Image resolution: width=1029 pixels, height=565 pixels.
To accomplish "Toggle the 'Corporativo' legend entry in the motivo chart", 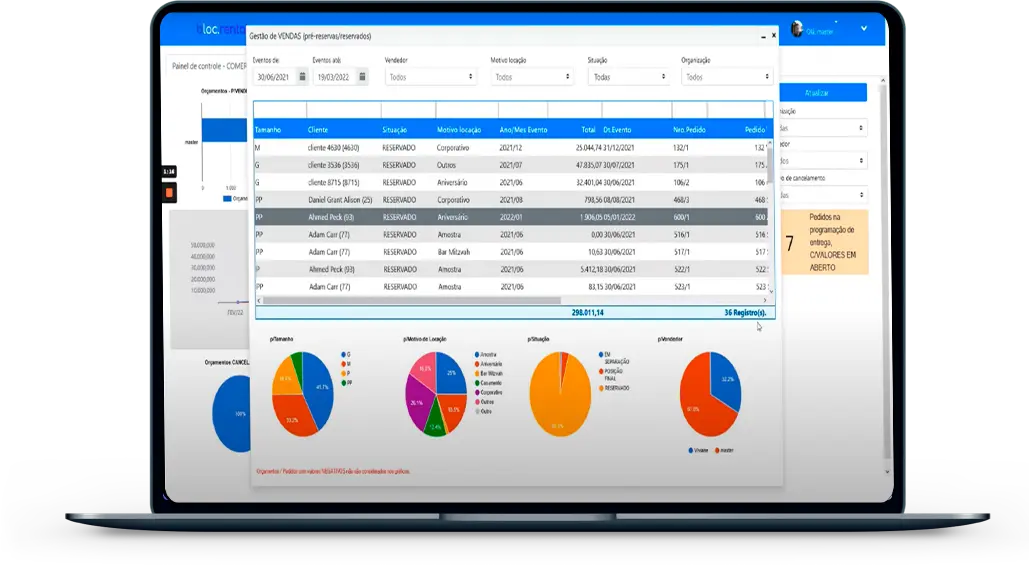I will [x=490, y=392].
